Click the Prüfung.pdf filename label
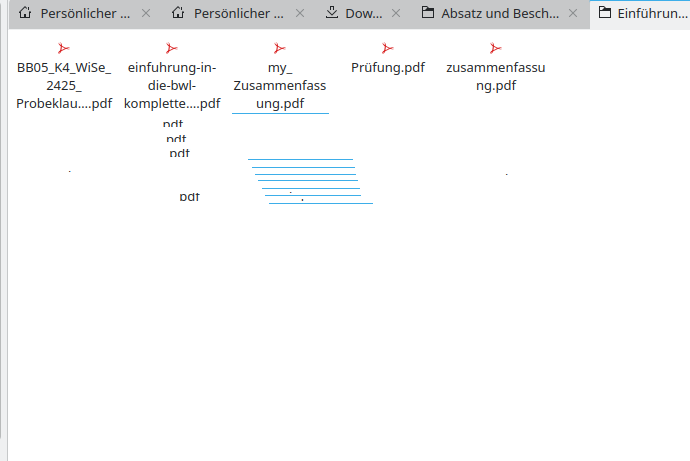Viewport: 690px width, 461px height. (388, 68)
